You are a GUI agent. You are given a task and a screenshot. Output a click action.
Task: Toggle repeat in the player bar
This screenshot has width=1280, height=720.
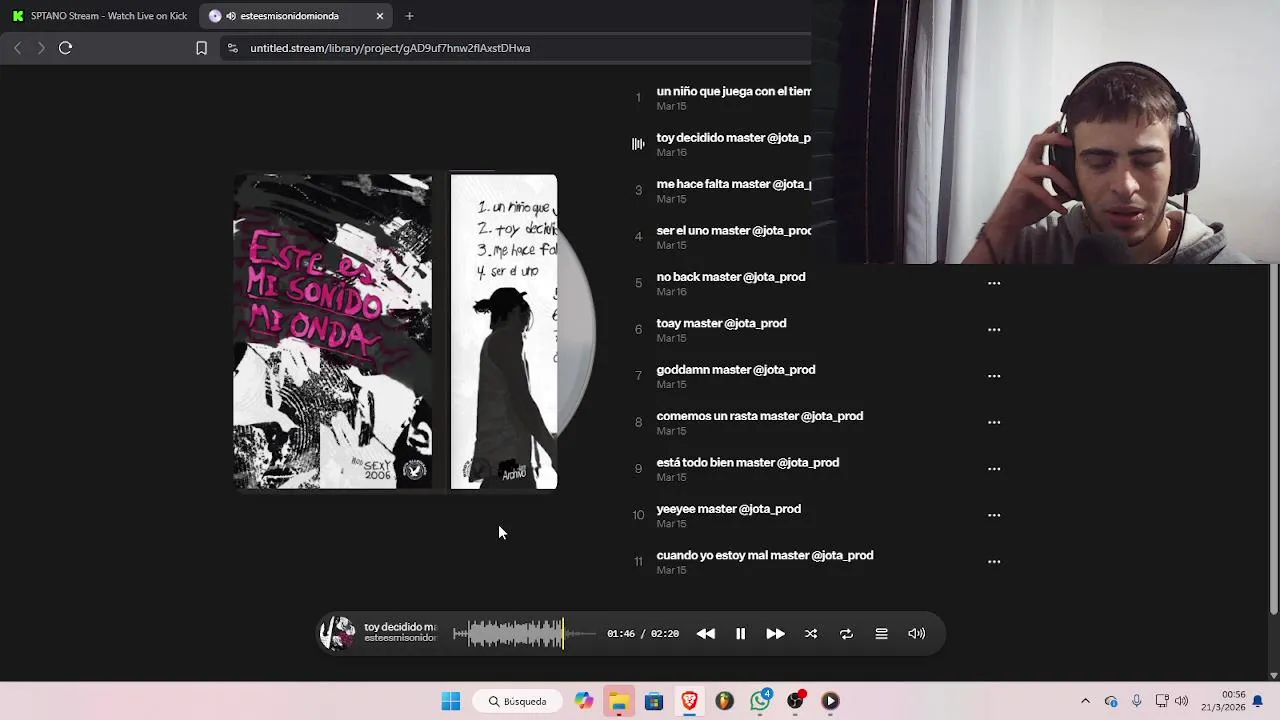click(846, 633)
